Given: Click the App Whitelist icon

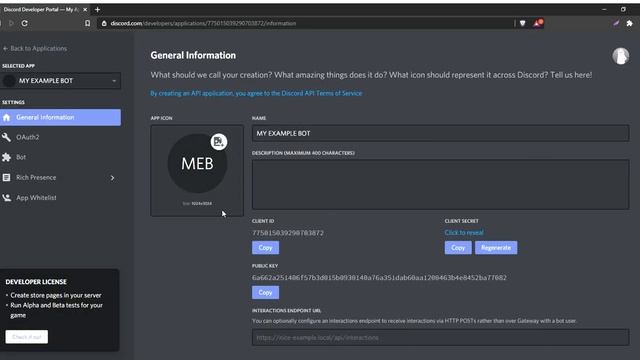Looking at the screenshot, I should click(7, 198).
